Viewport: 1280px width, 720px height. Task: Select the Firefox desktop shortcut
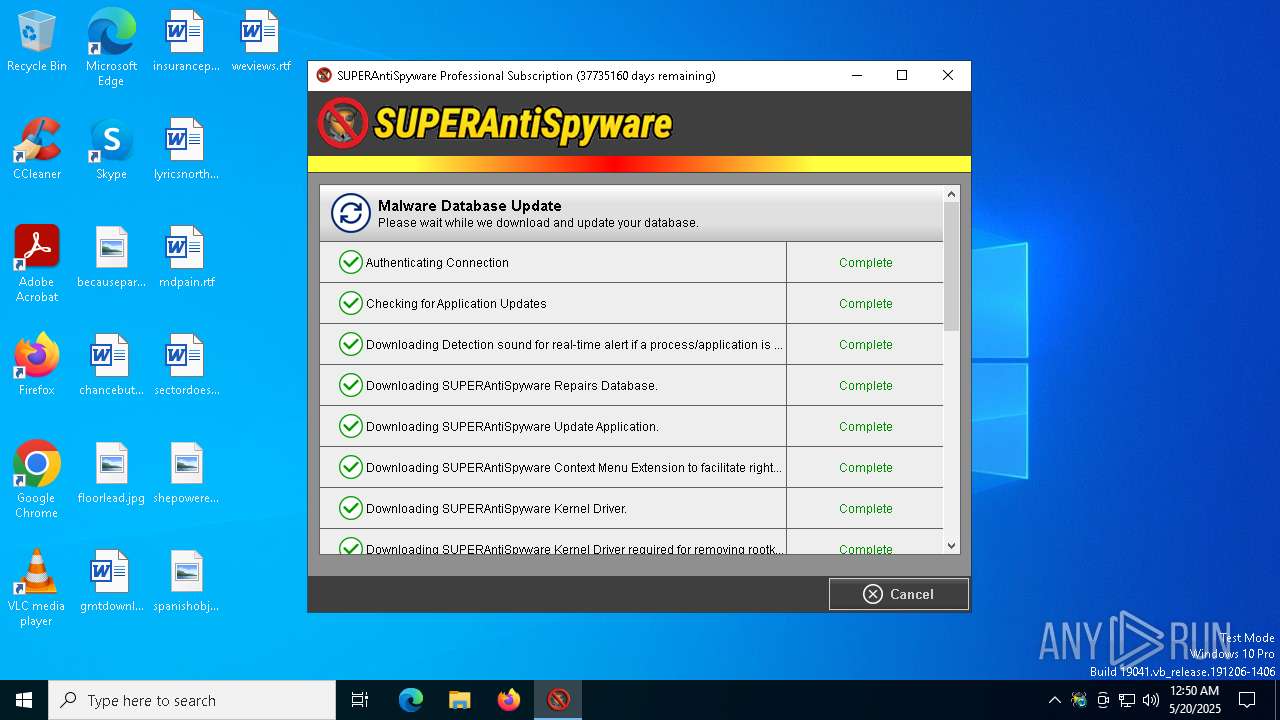click(x=37, y=365)
